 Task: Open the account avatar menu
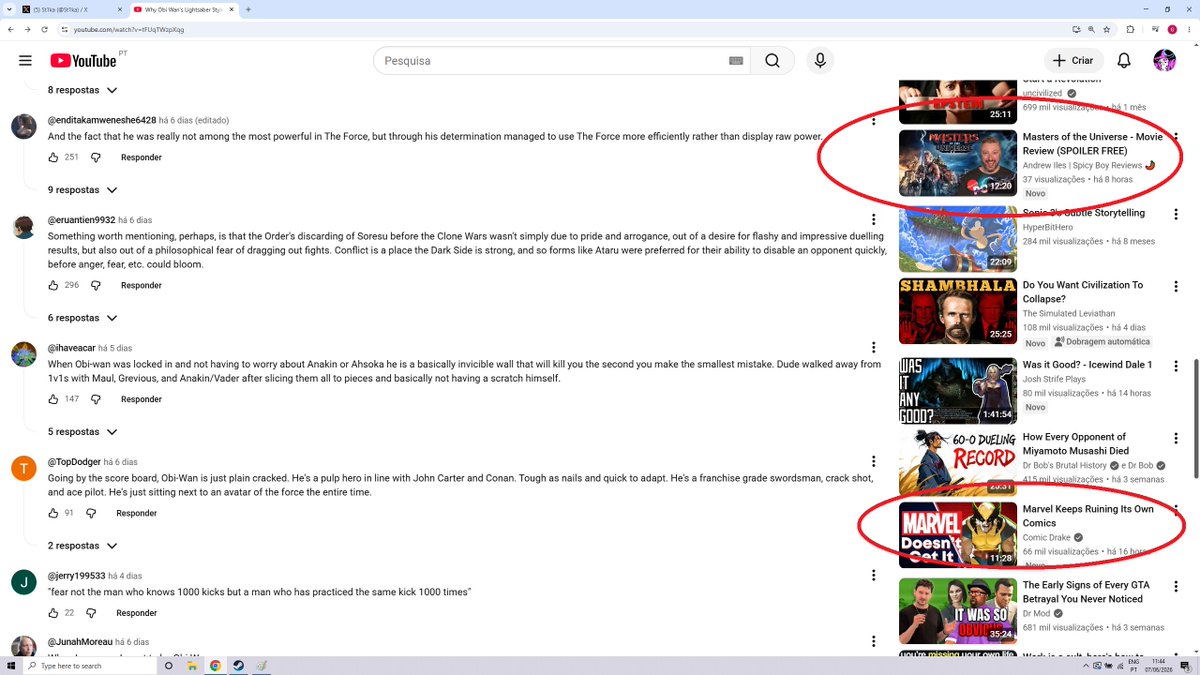pyautogui.click(x=1164, y=61)
